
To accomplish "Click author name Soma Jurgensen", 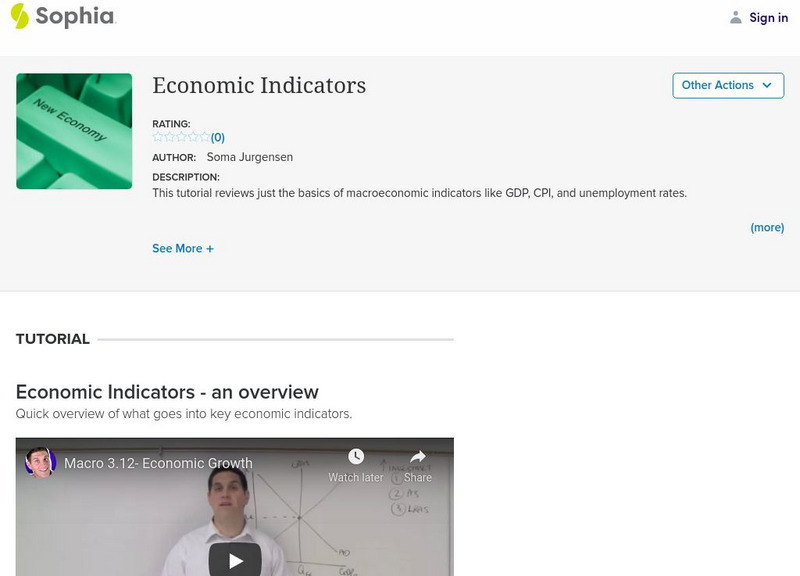I will click(250, 157).
